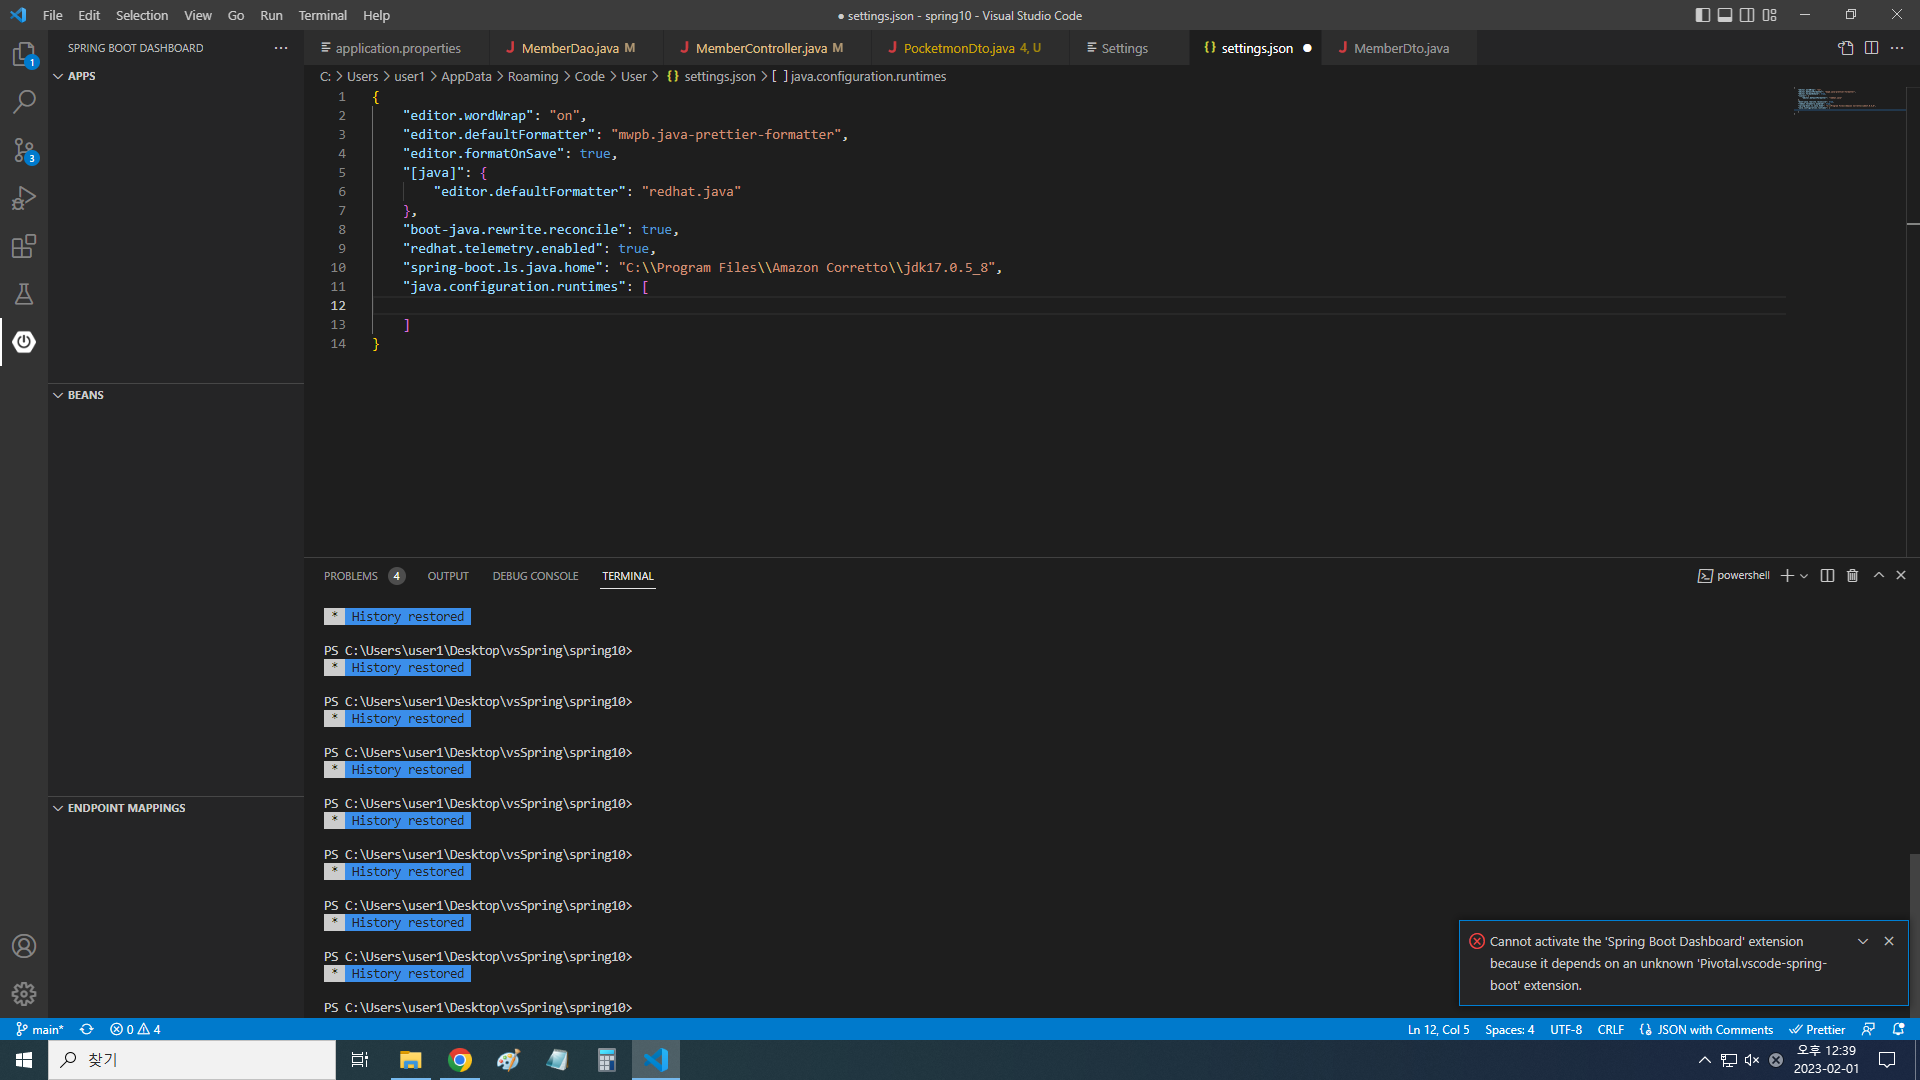Change the UTF-8 encoding
1920x1080 pixels.
(x=1566, y=1029)
